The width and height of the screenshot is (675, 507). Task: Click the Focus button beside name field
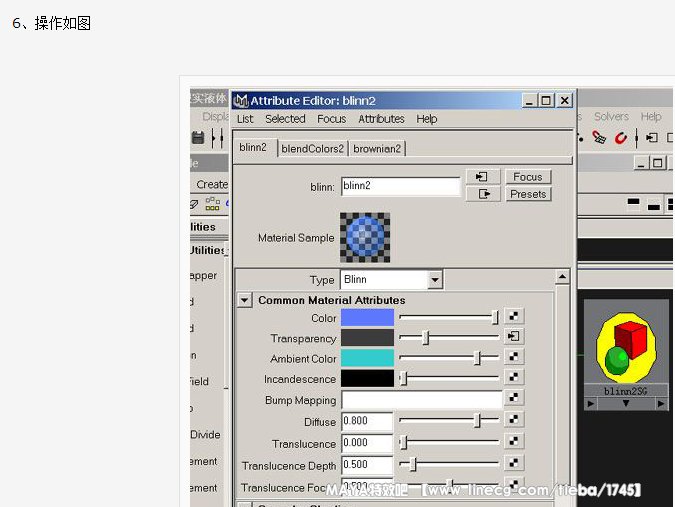[x=528, y=176]
